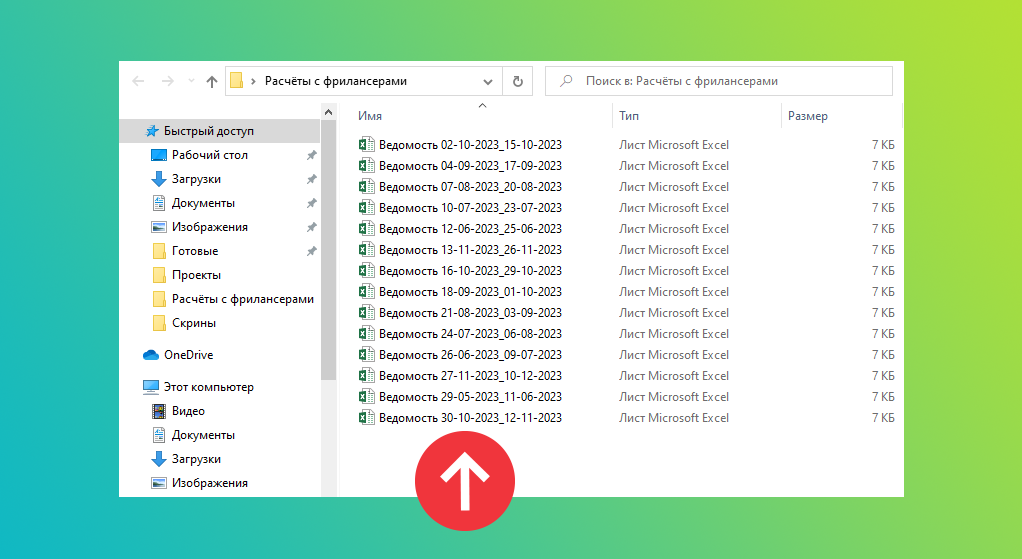Click Excel icon of Ведомость 02-10-2023_15-10-2023
Viewport: 1022px width, 559px height.
point(366,144)
